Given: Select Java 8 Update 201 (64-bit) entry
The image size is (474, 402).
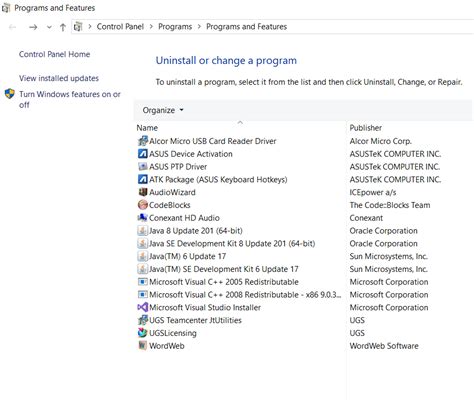Looking at the screenshot, I should tap(196, 230).
